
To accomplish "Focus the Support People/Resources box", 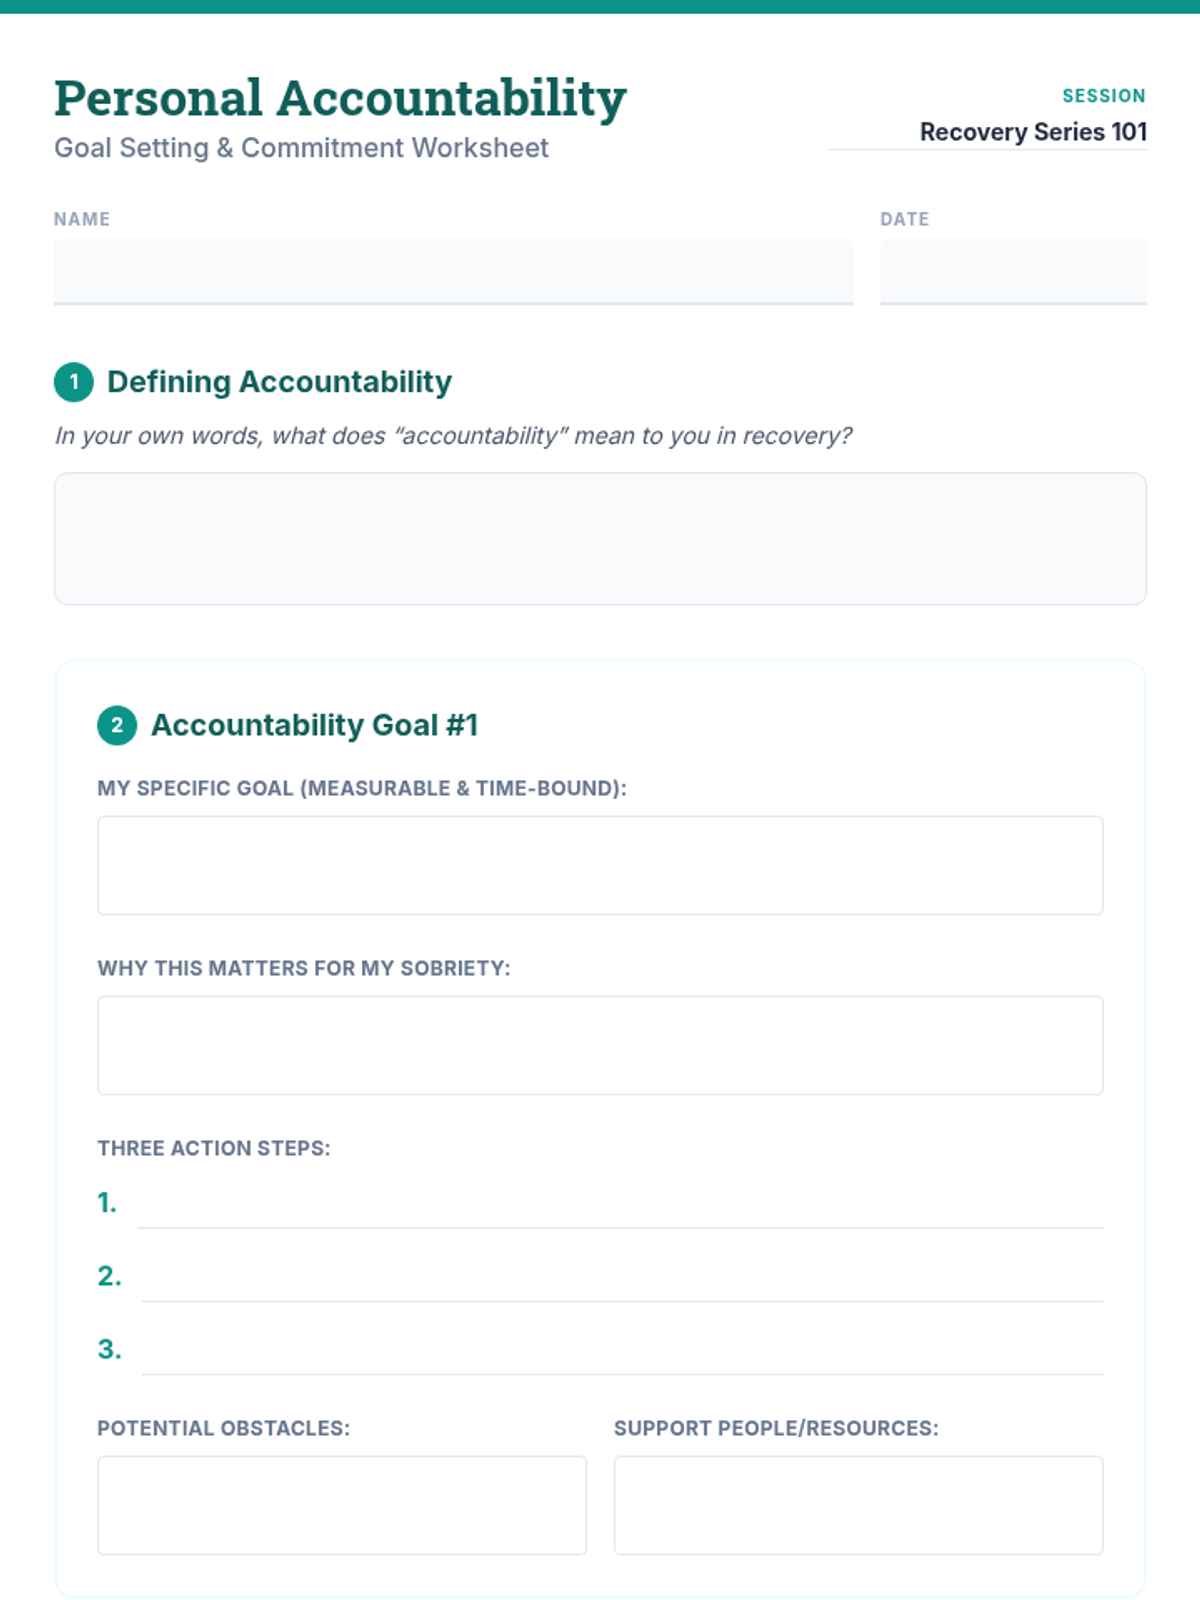I will point(858,1505).
